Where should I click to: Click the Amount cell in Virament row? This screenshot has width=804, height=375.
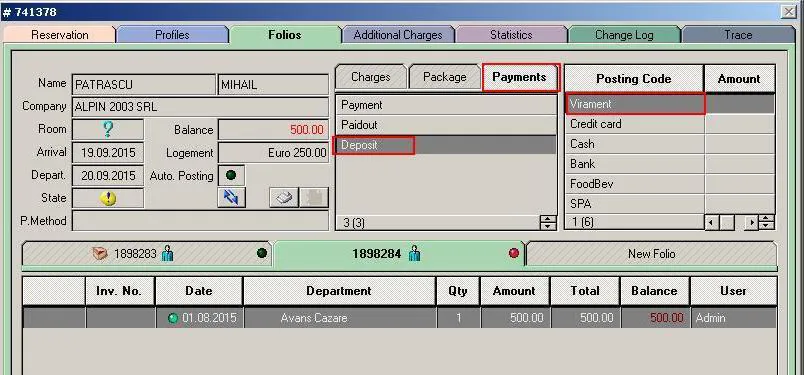(x=739, y=104)
